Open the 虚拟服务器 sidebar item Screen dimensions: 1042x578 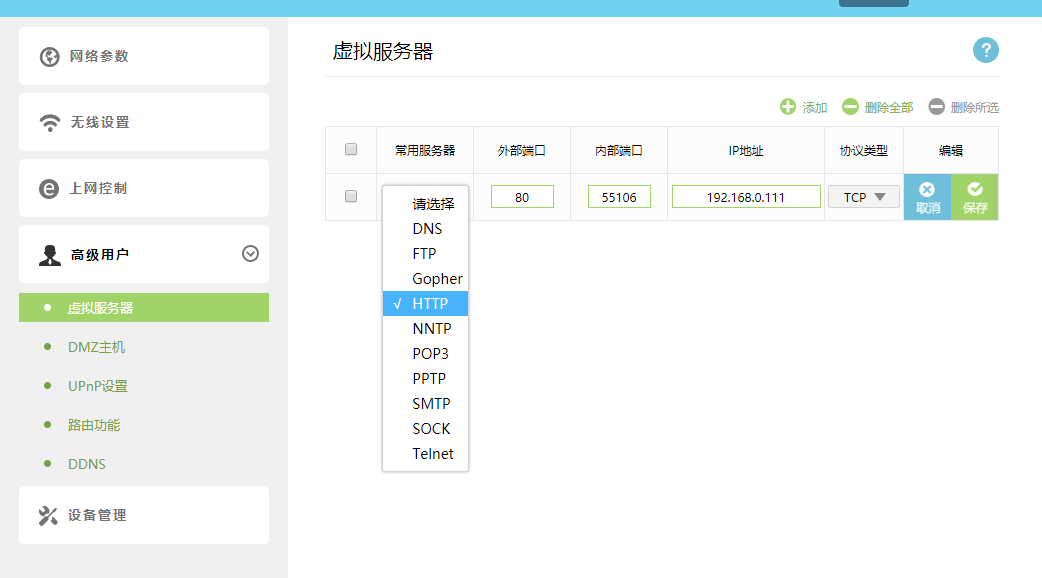point(144,308)
